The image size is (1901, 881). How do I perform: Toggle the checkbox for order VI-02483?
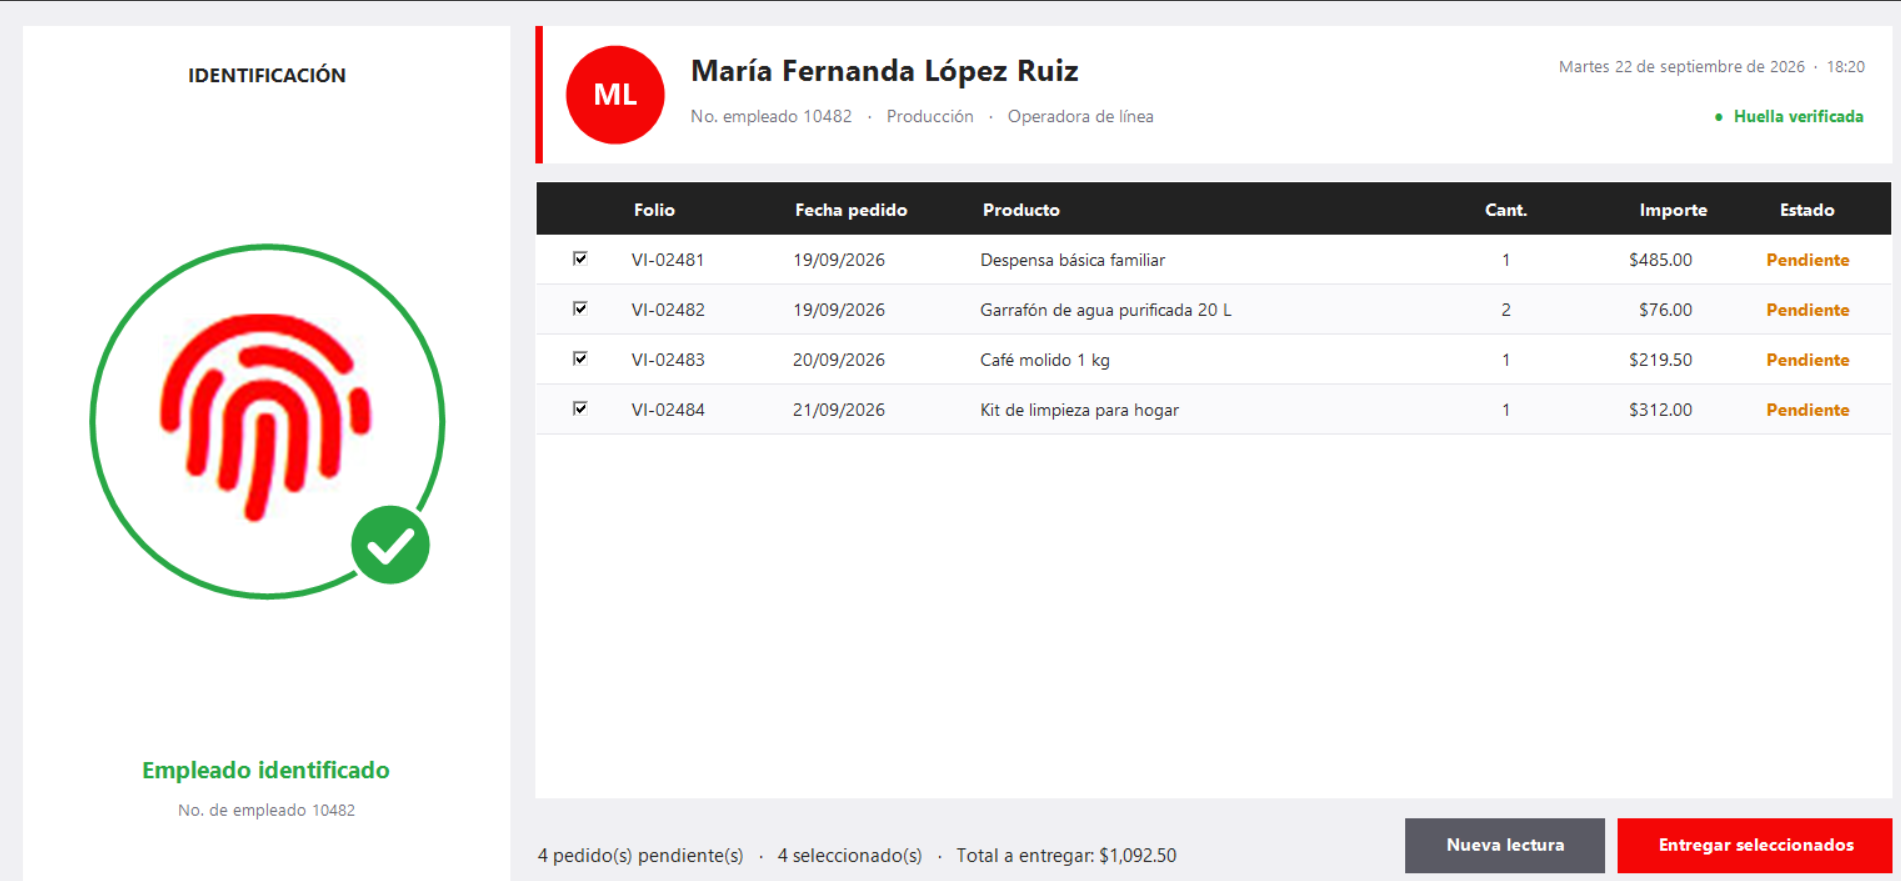click(x=580, y=359)
